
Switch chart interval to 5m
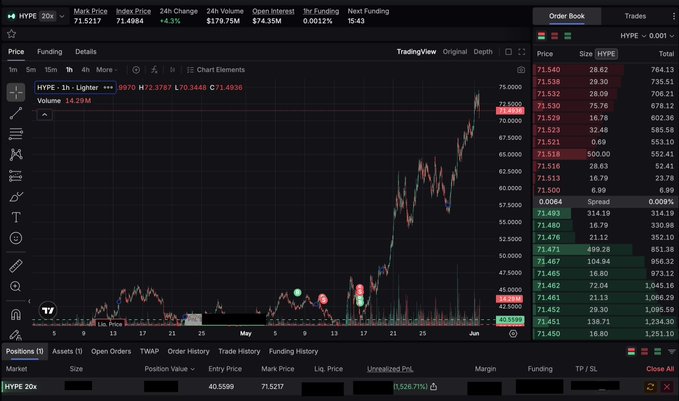click(31, 70)
